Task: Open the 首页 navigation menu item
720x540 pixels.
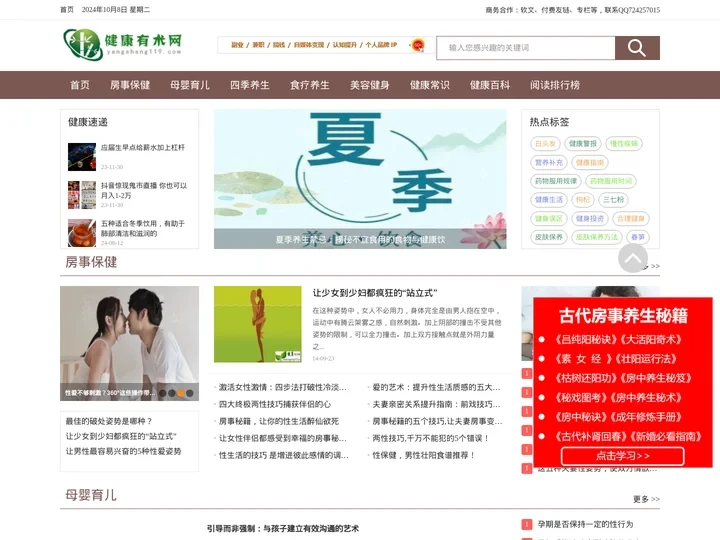Action: [80, 85]
